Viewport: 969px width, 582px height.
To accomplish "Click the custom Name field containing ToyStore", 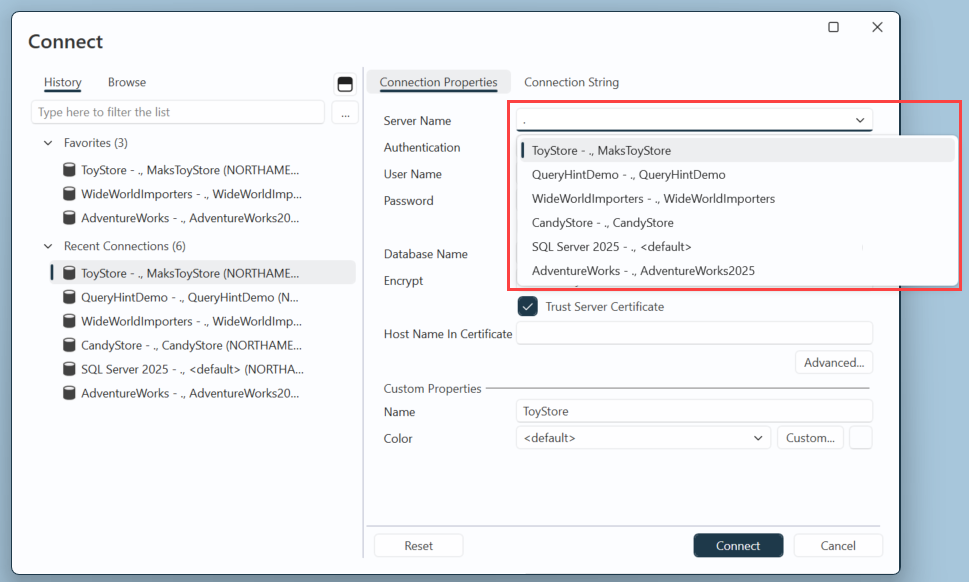I will click(694, 411).
